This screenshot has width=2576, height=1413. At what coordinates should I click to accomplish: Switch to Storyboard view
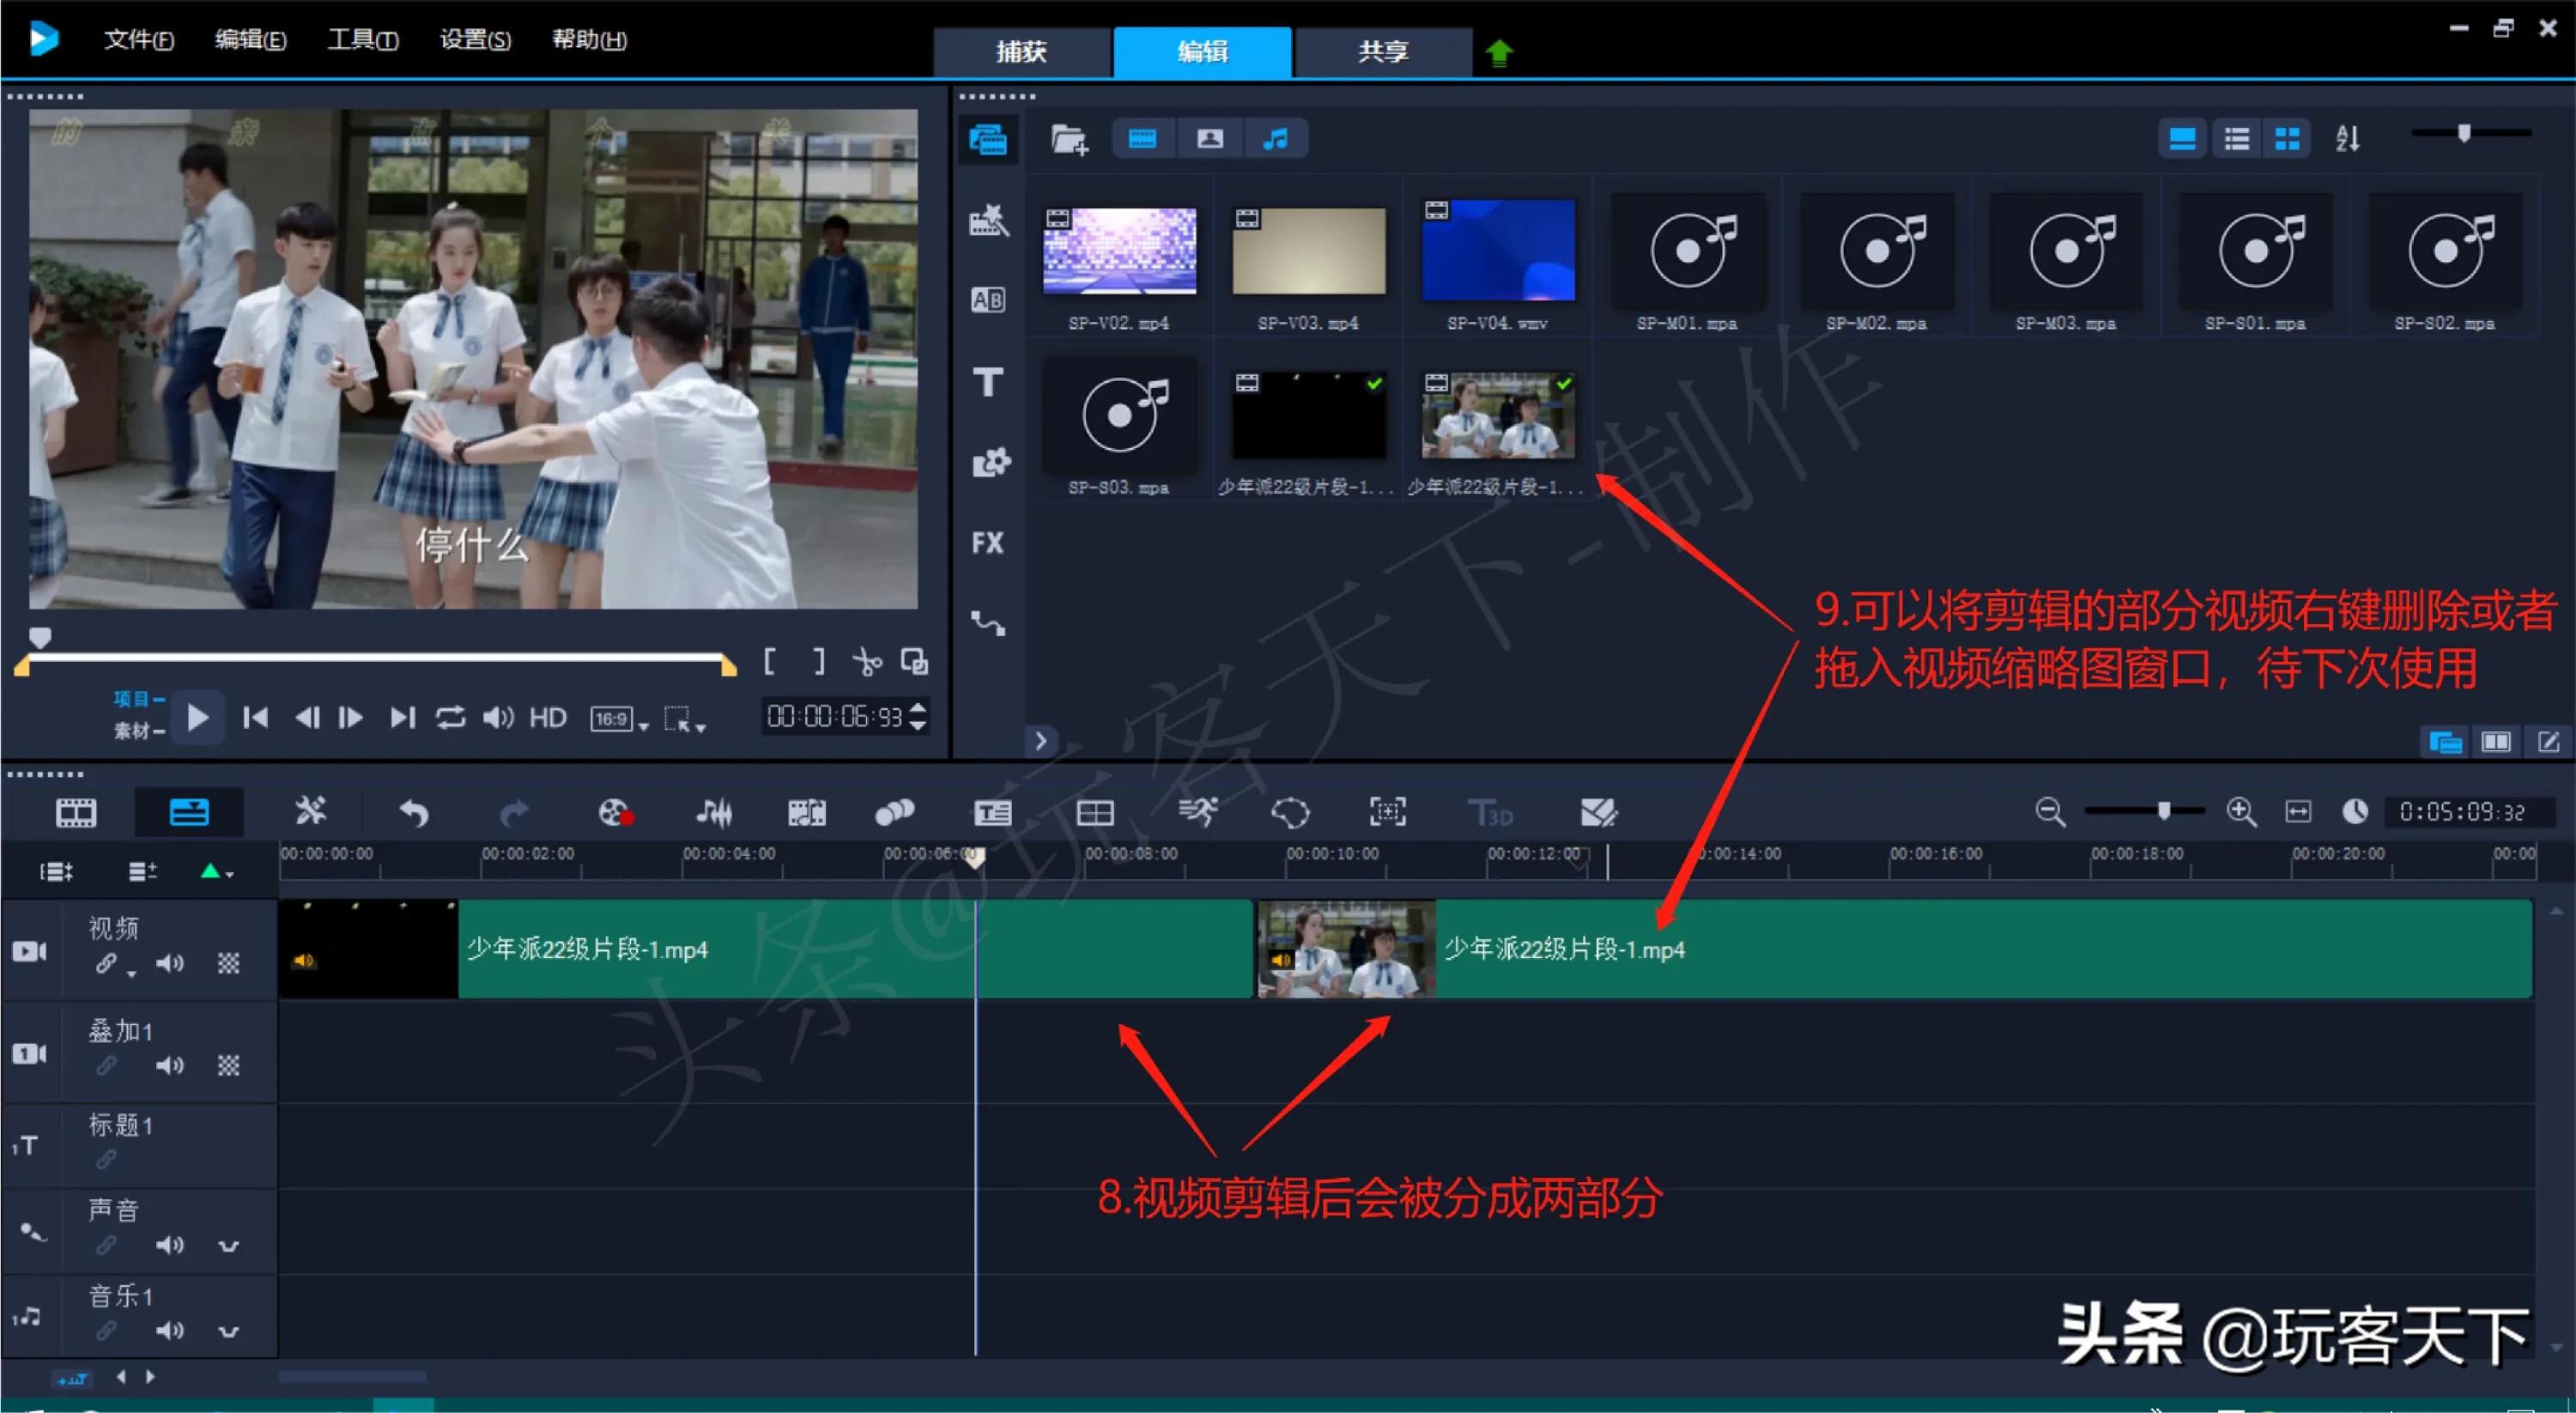(75, 812)
